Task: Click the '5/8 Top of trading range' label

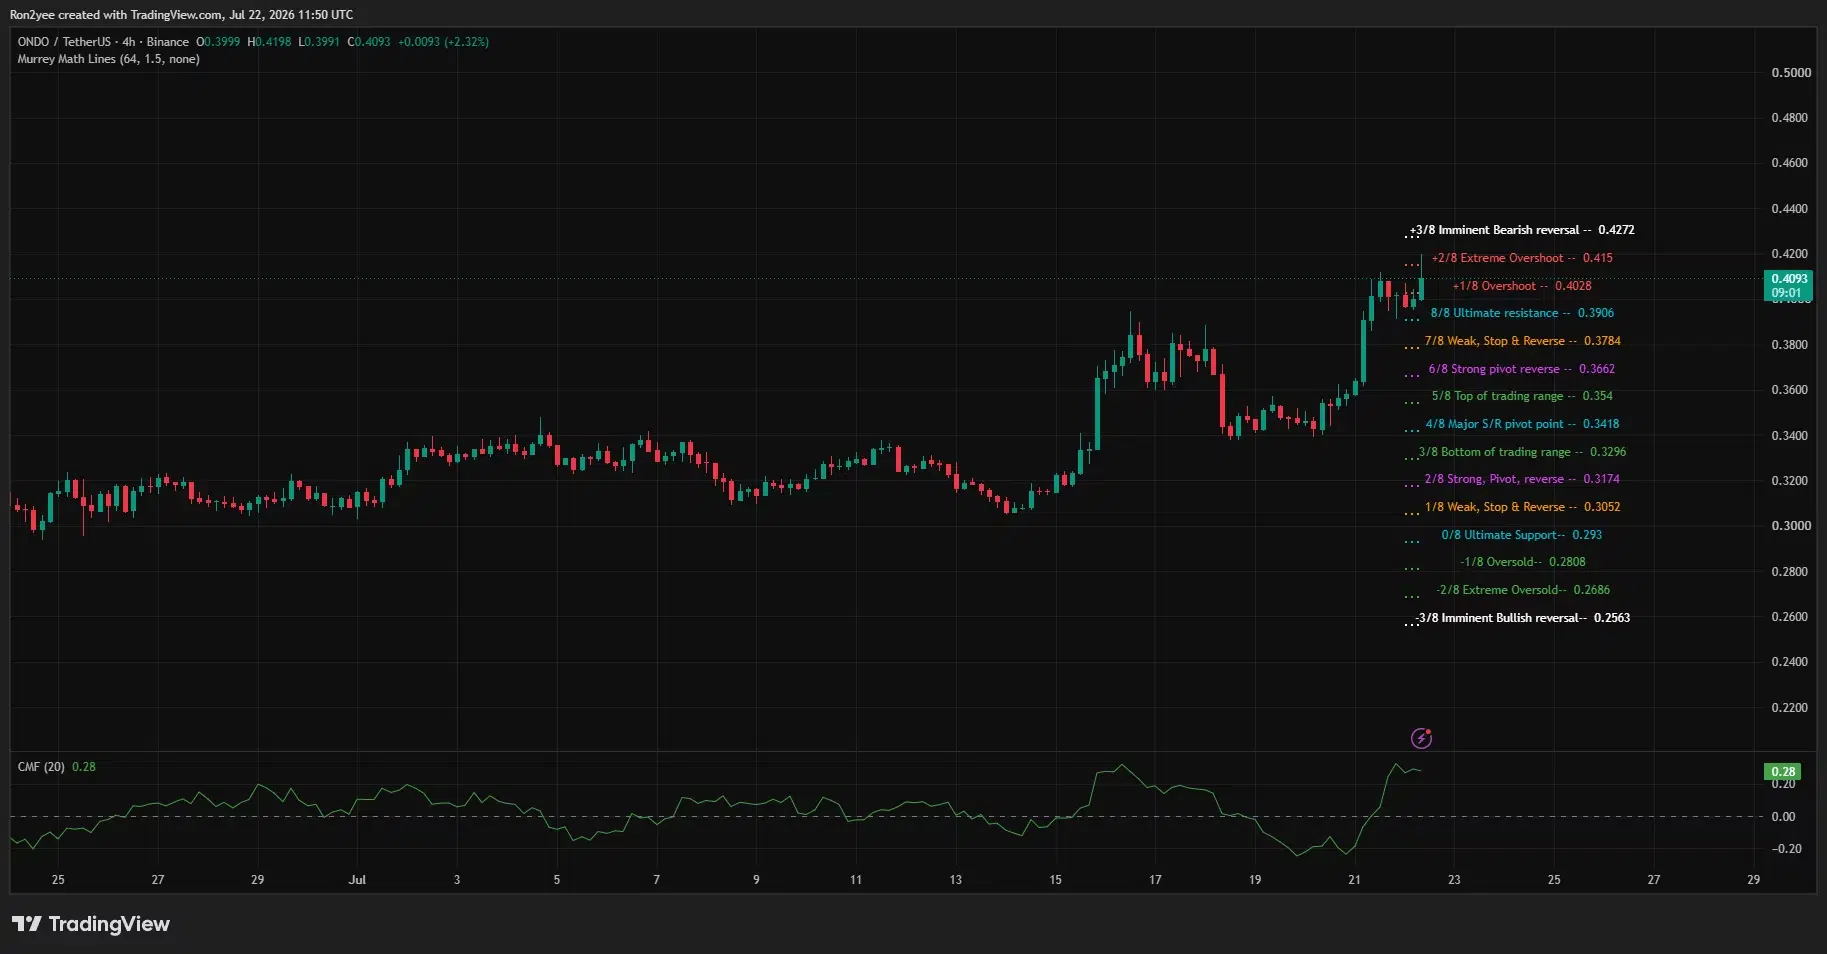Action: (x=1522, y=396)
